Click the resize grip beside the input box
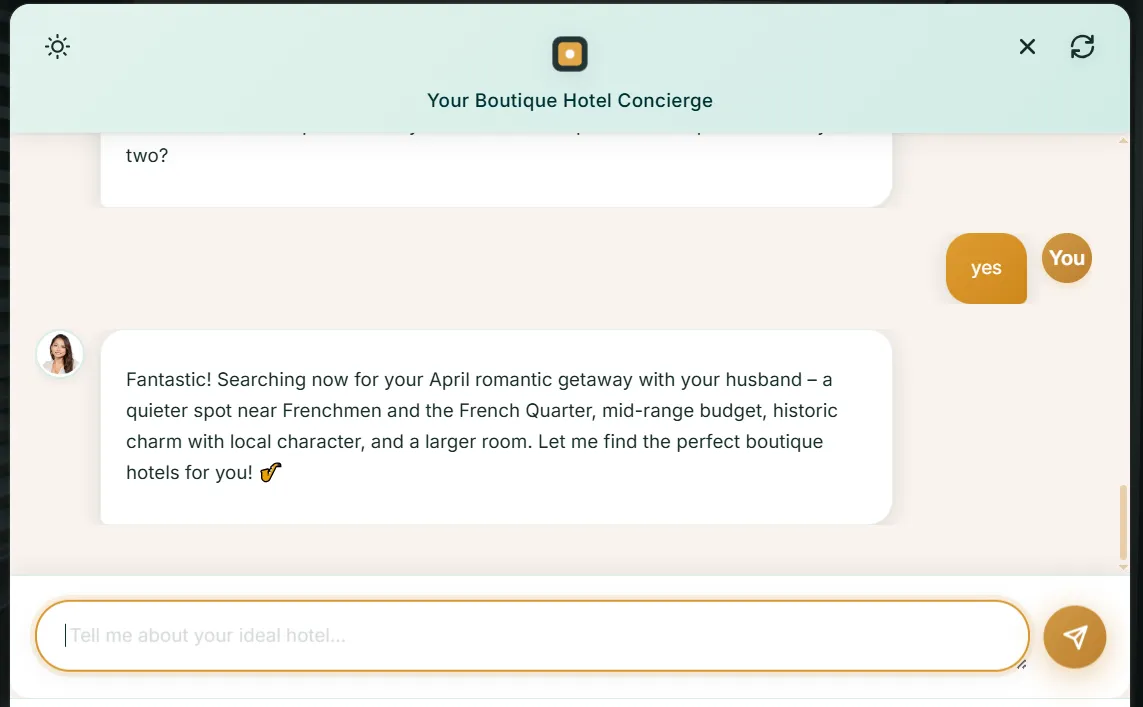 1022,662
